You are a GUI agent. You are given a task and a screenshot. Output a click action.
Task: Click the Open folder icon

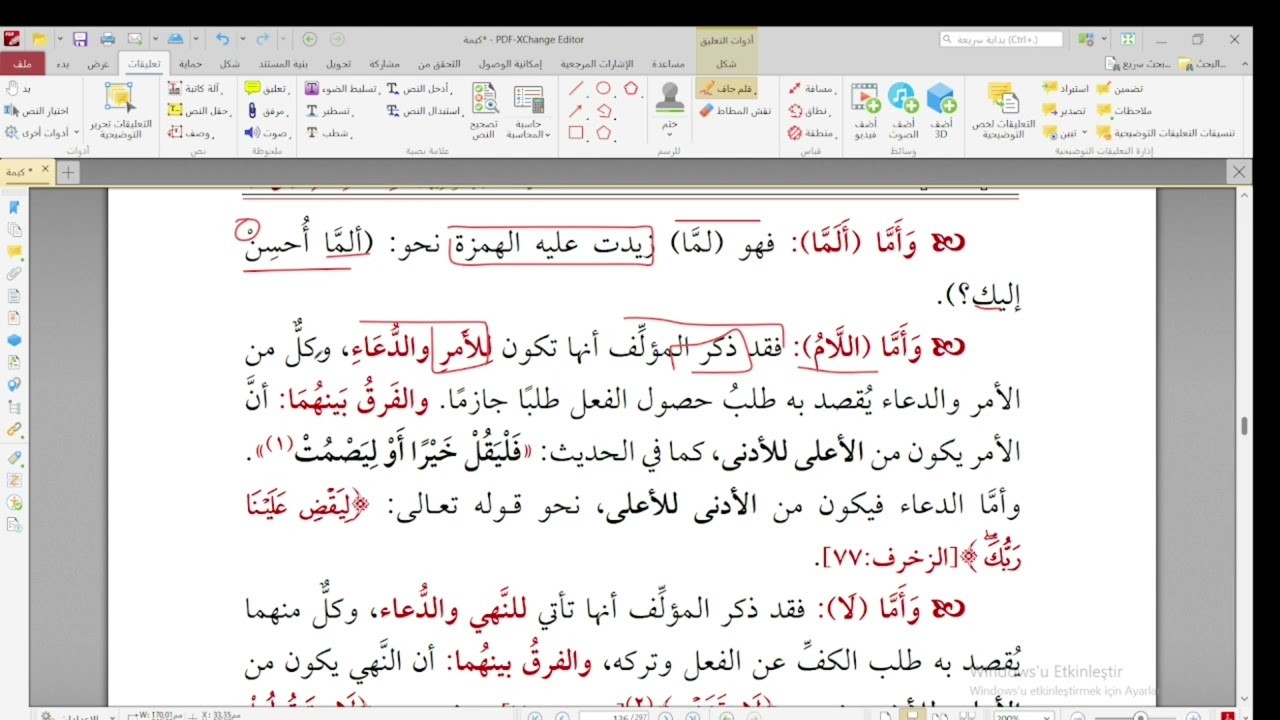(x=39, y=39)
